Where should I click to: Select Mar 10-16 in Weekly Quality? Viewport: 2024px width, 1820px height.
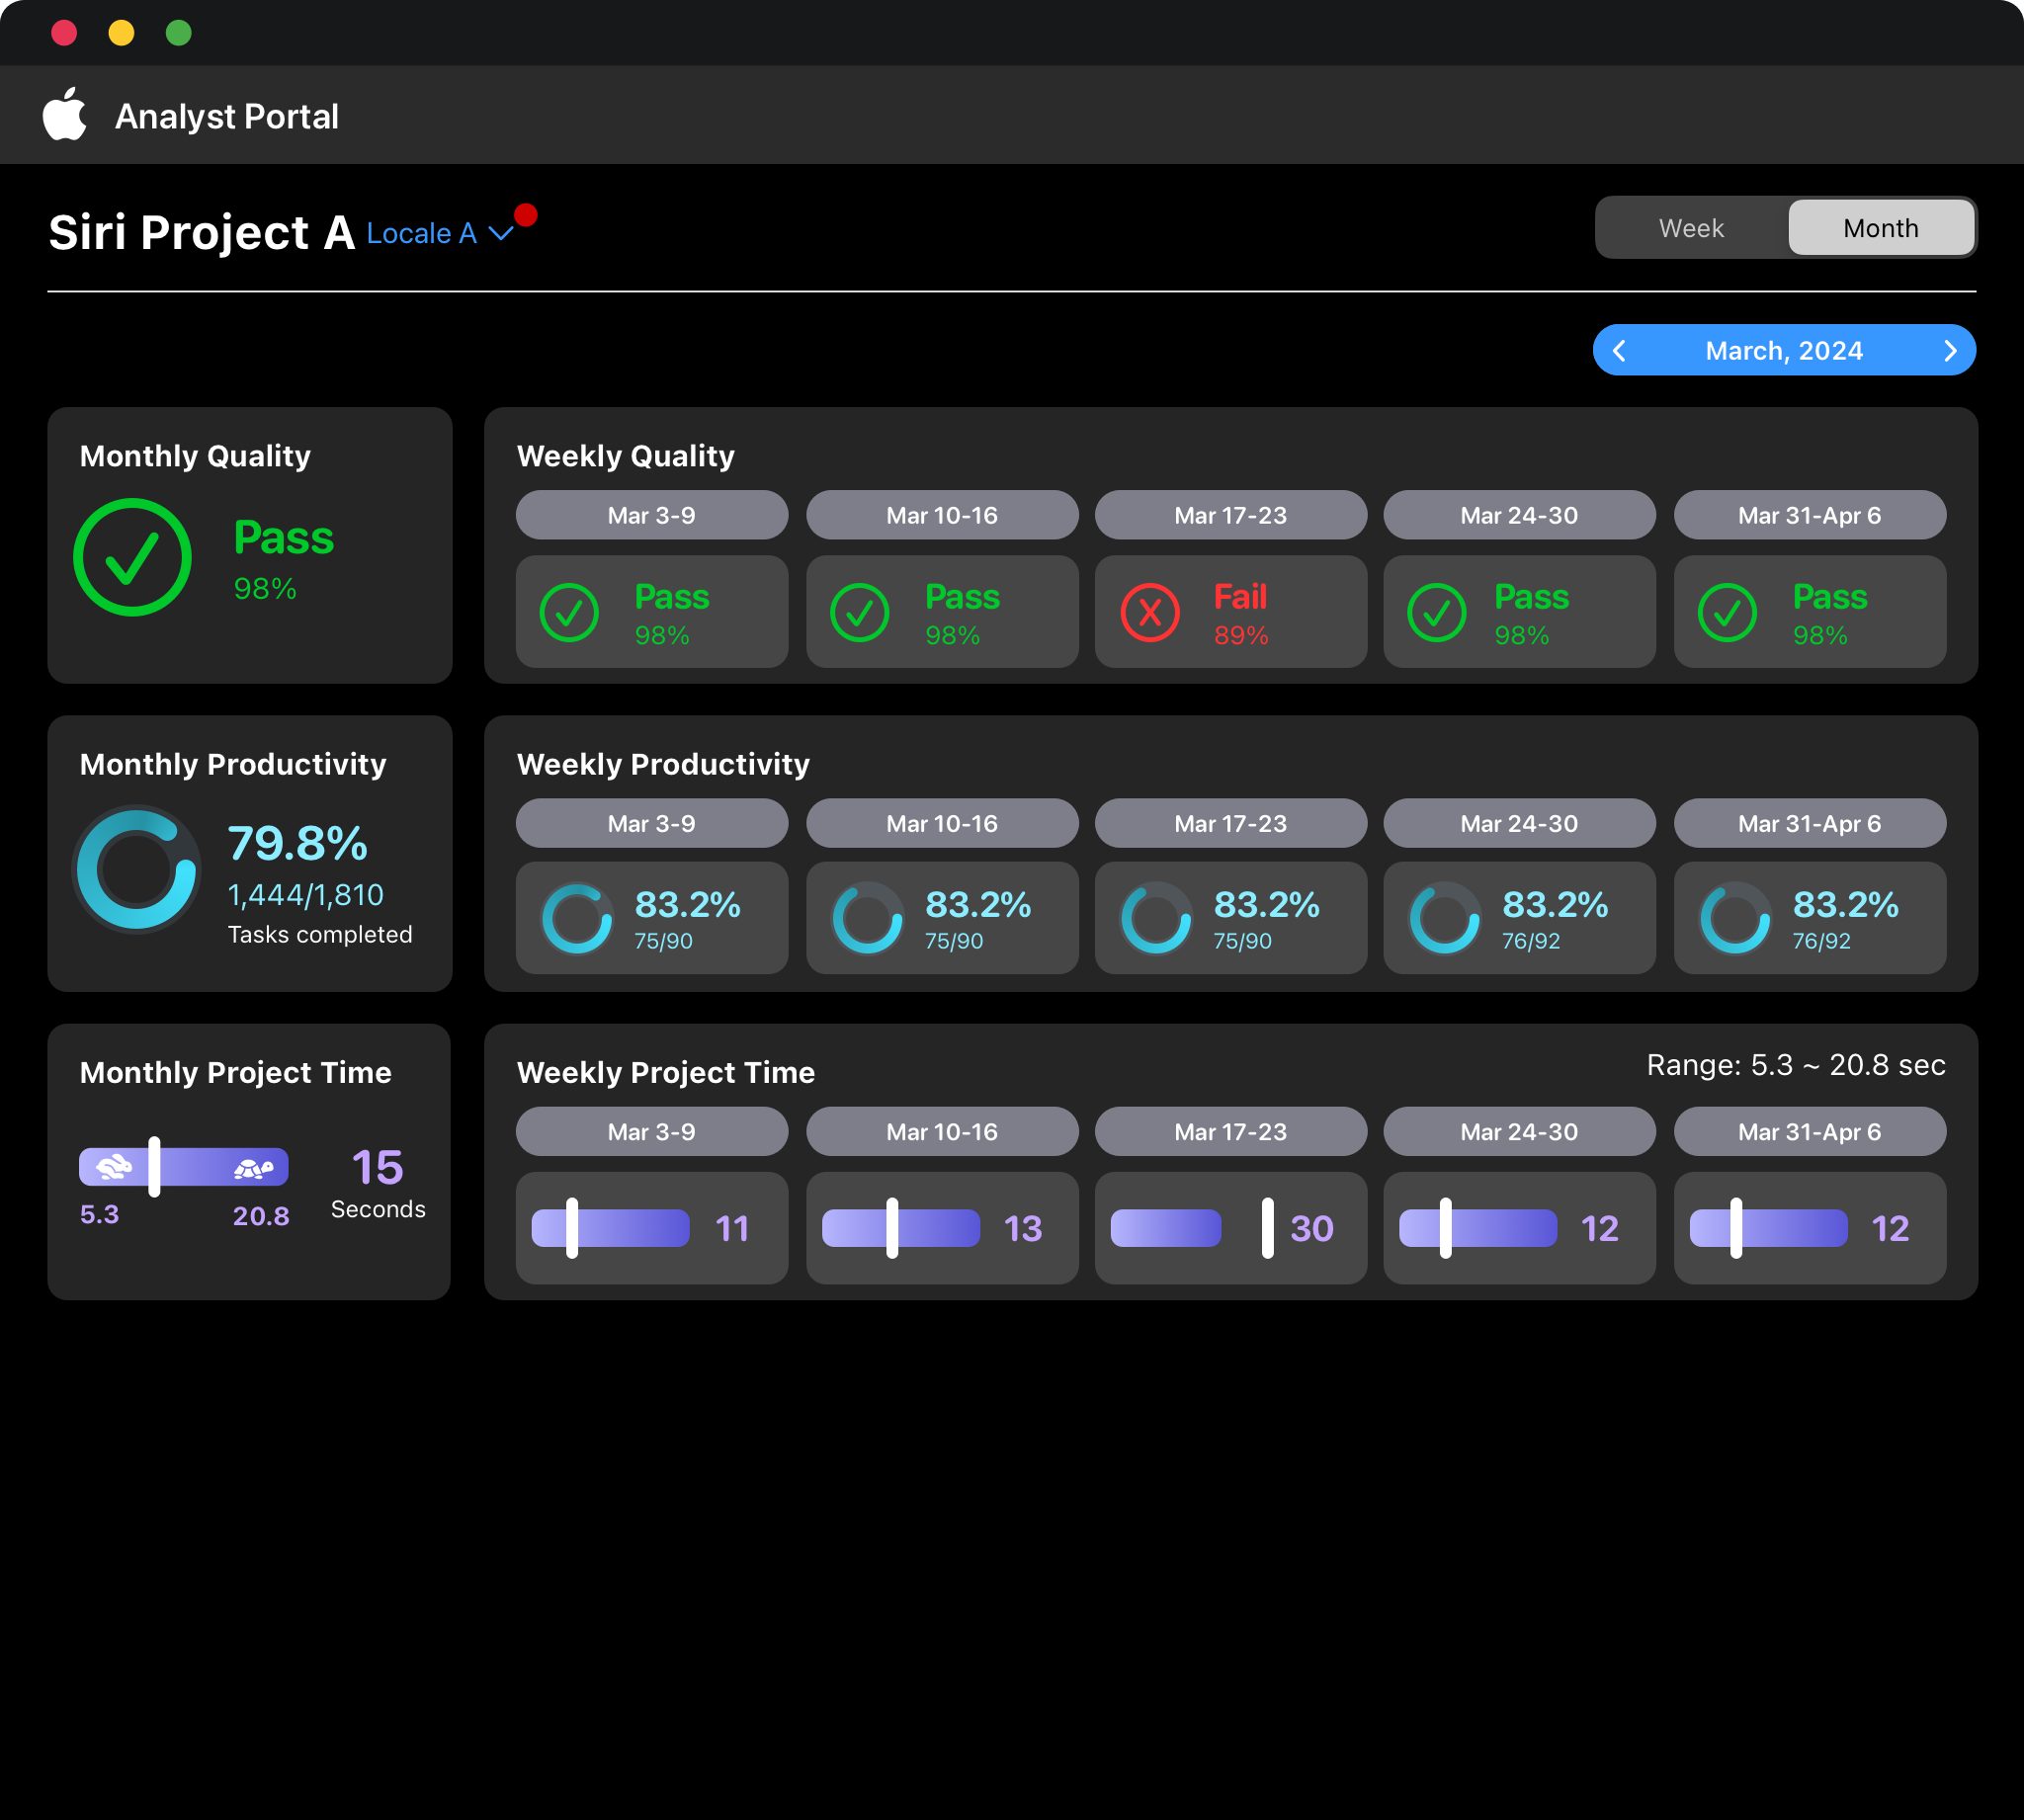[x=942, y=515]
